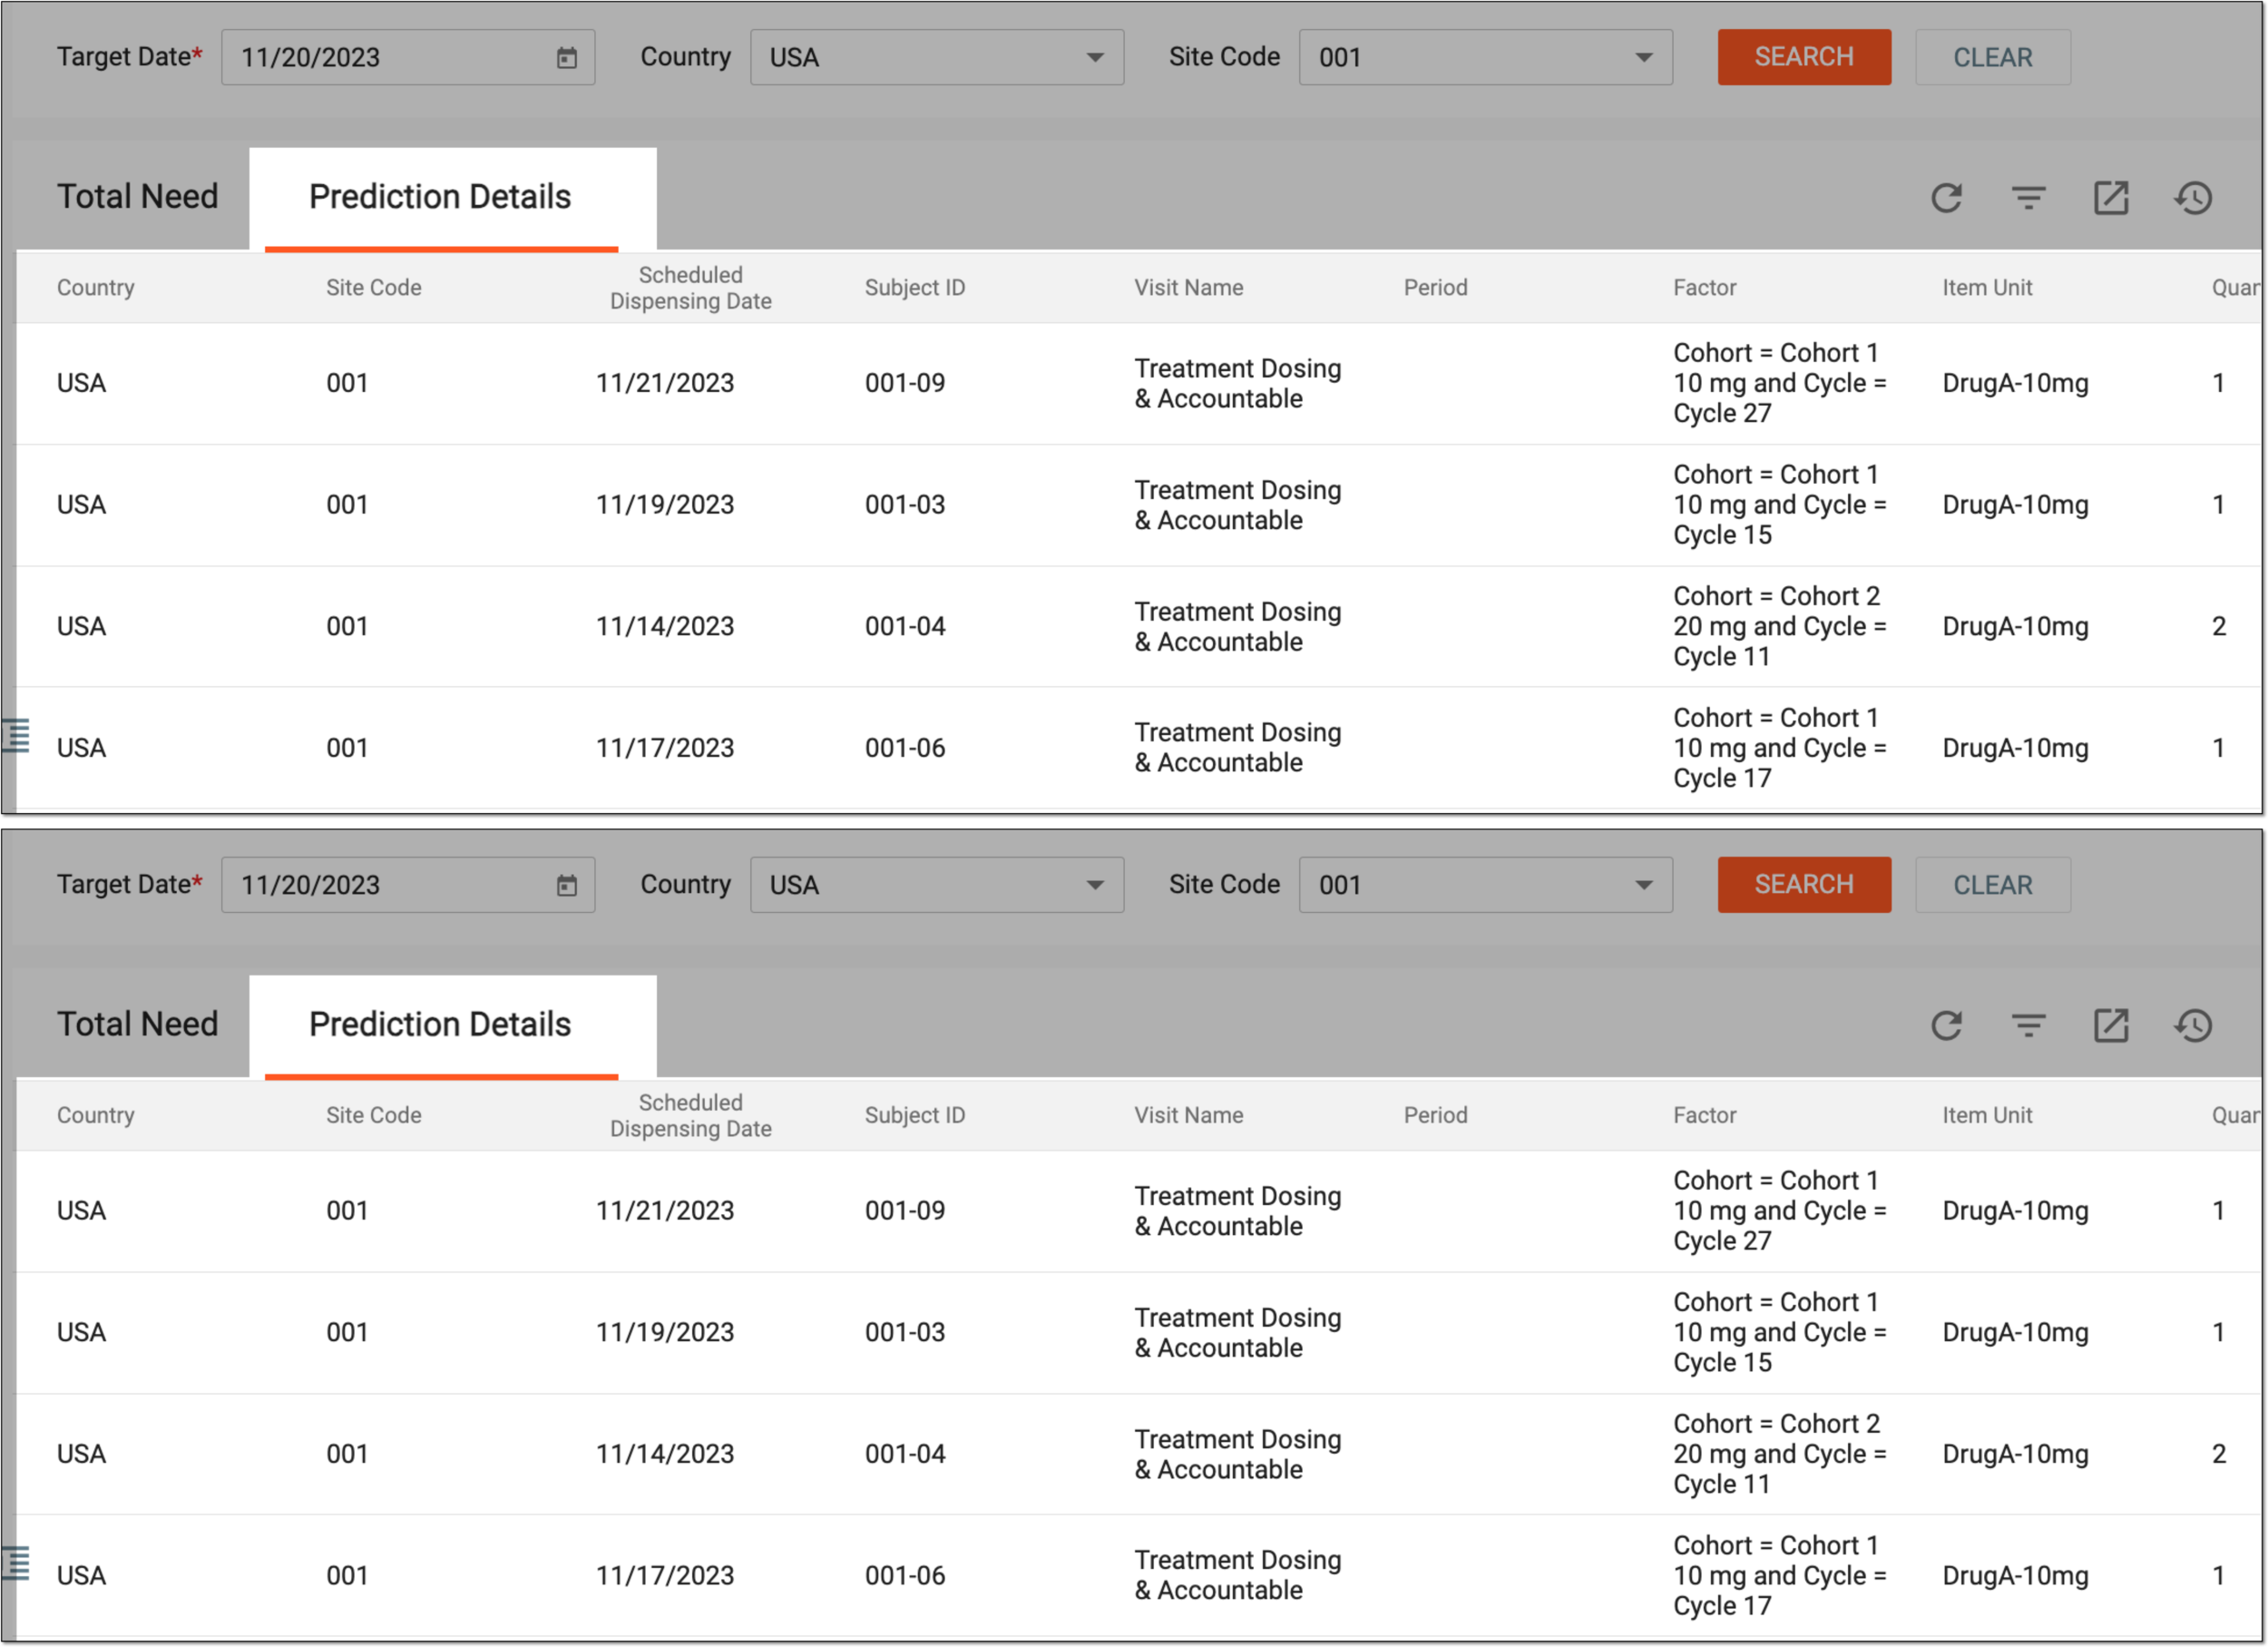
Task: Click date 11/21/2023 in the lower panel
Action: tap(665, 1211)
